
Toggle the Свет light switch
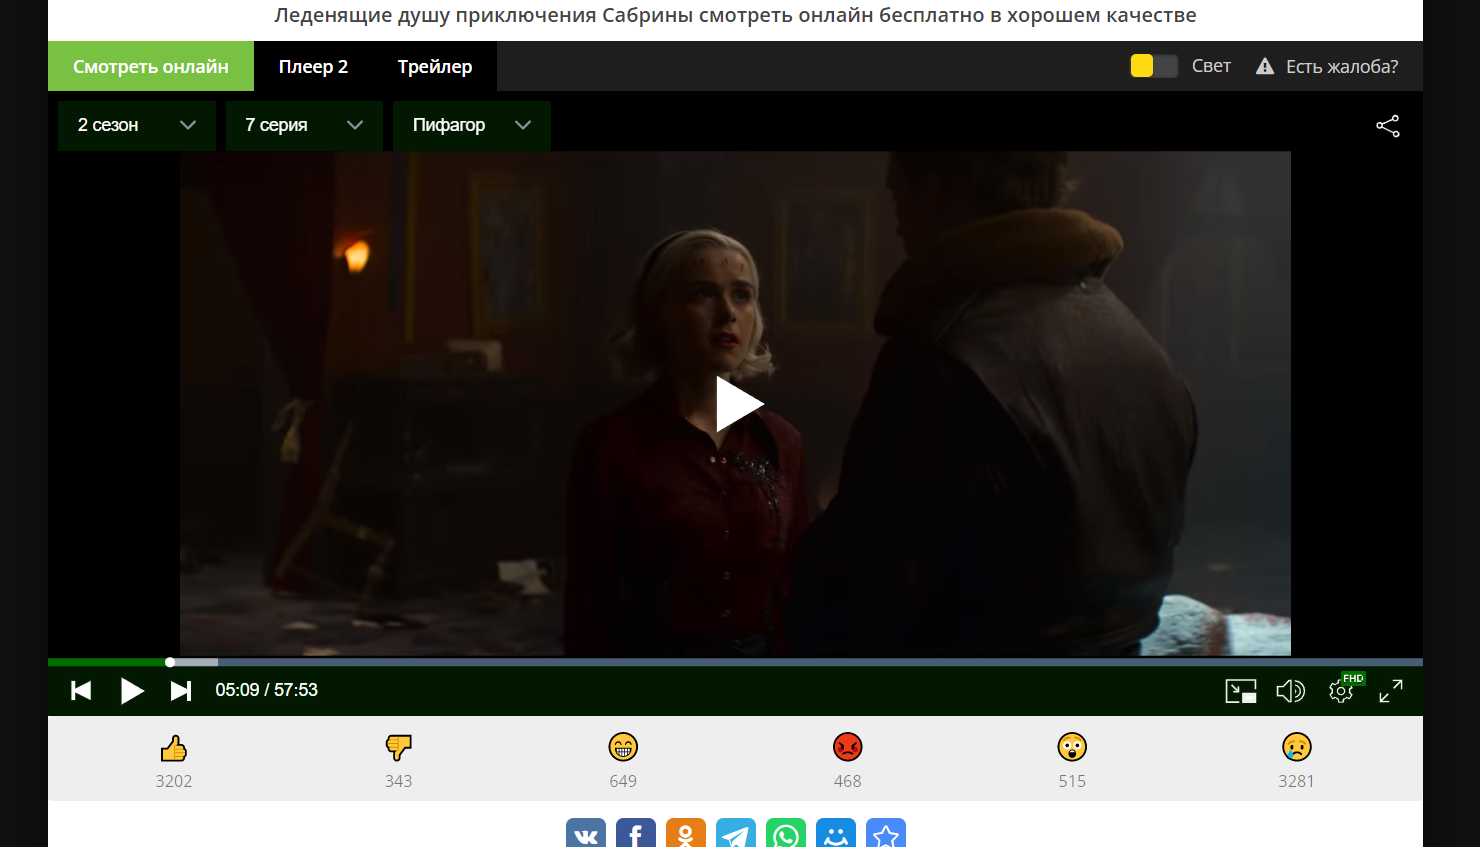(x=1153, y=66)
